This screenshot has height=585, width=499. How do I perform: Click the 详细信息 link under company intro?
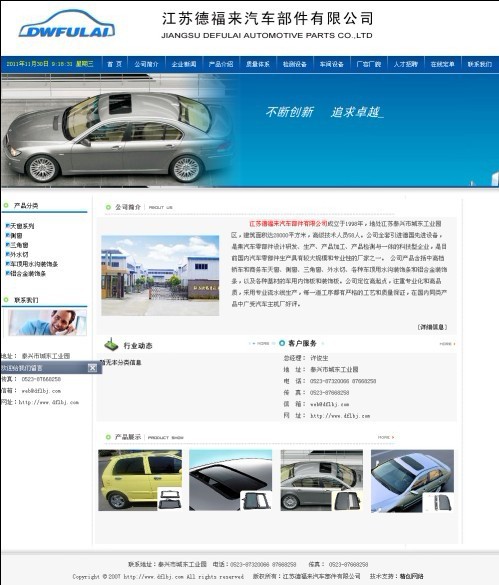432,327
